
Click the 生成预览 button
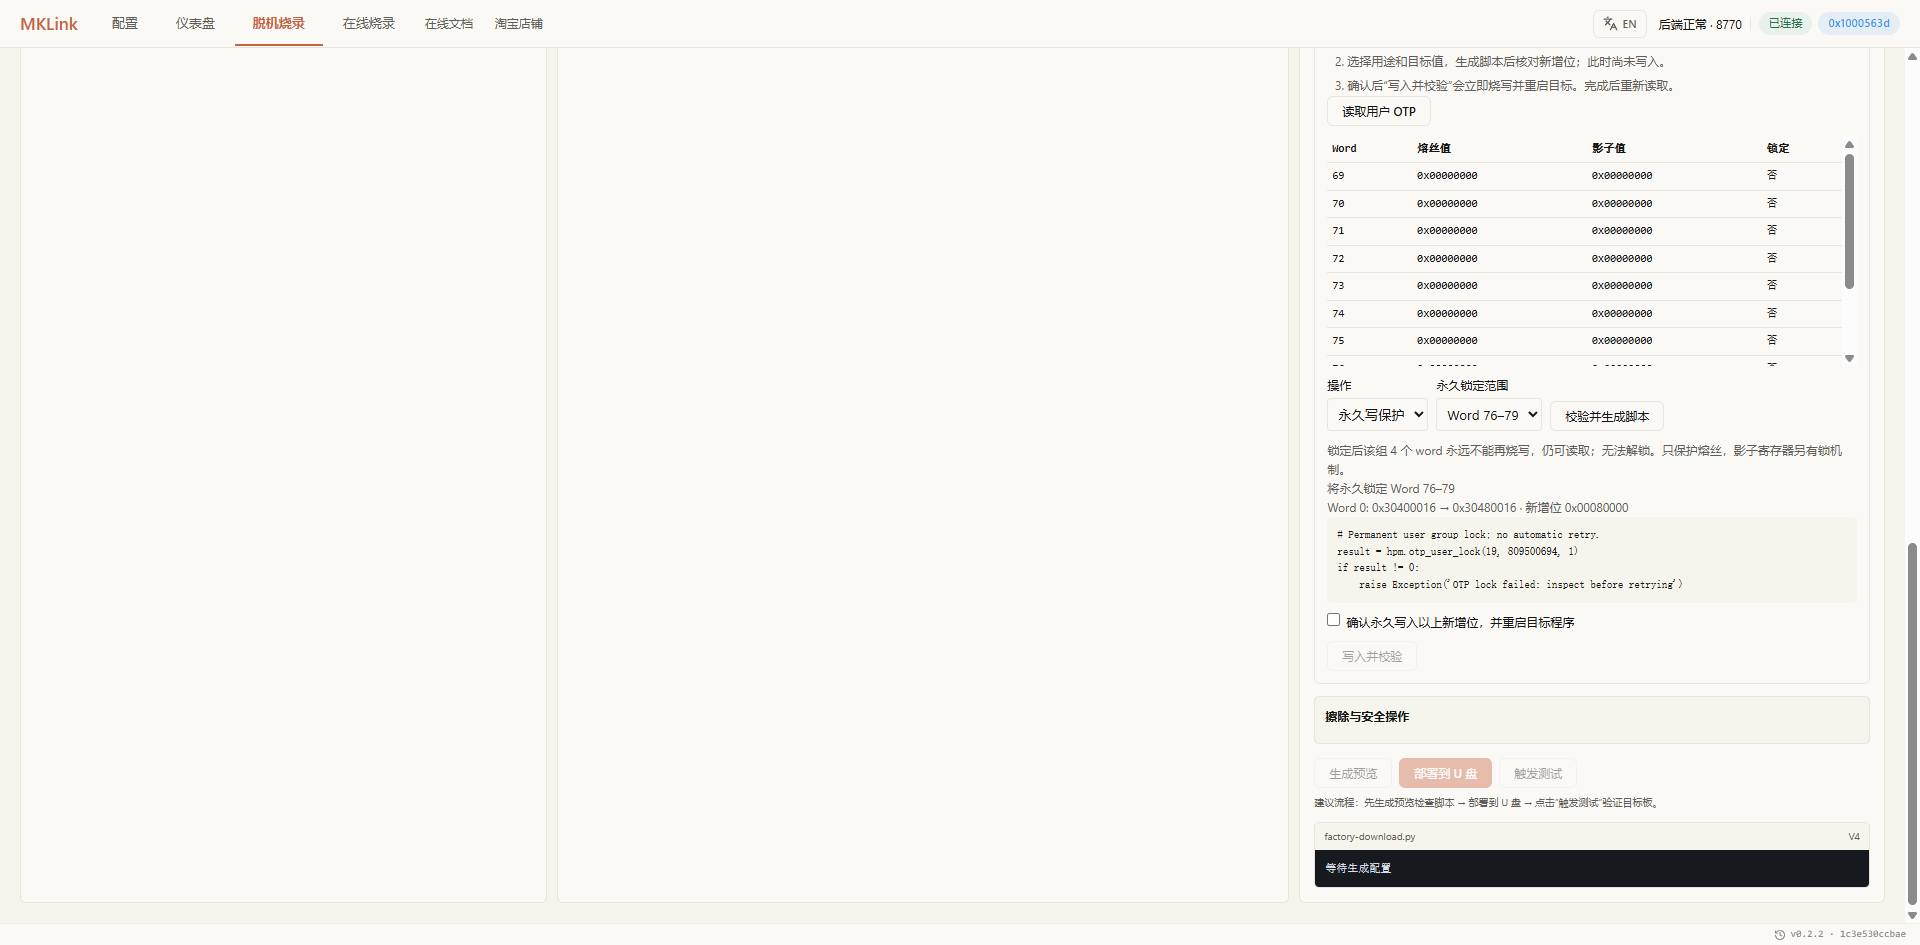(1353, 774)
